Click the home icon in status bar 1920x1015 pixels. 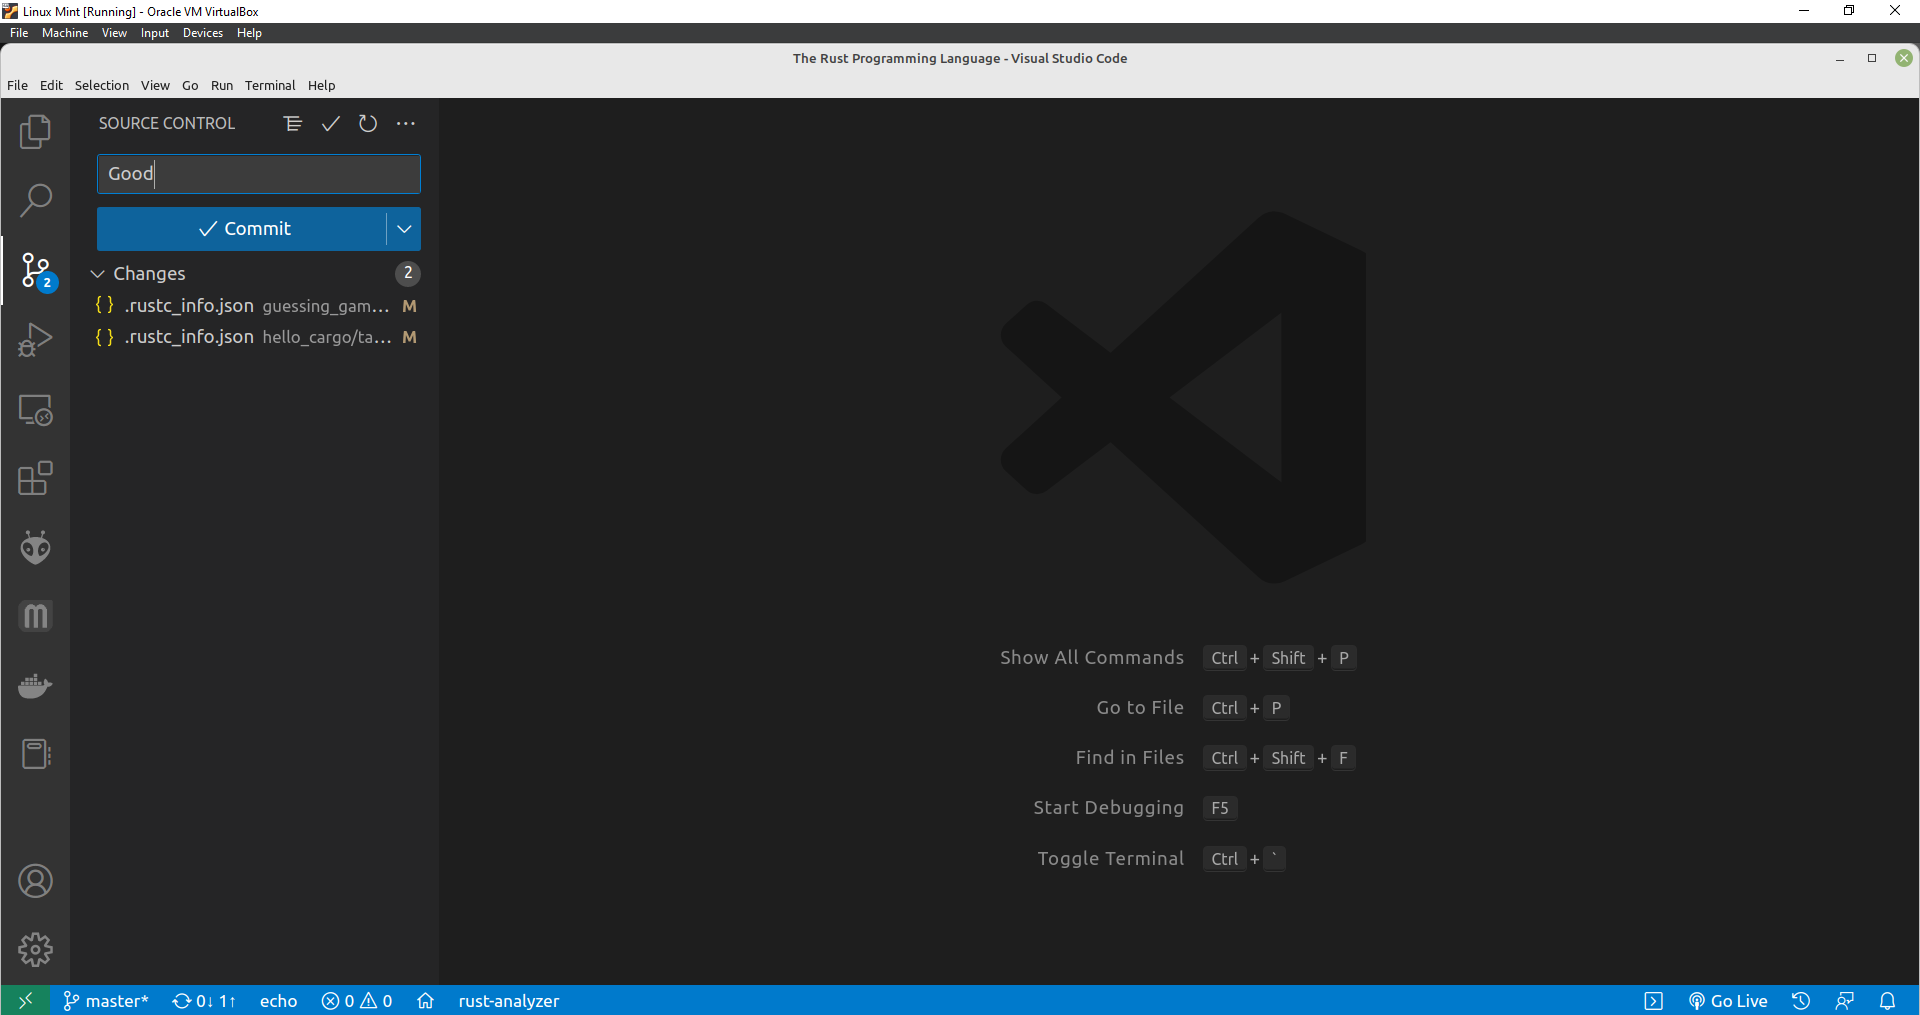click(x=425, y=1000)
